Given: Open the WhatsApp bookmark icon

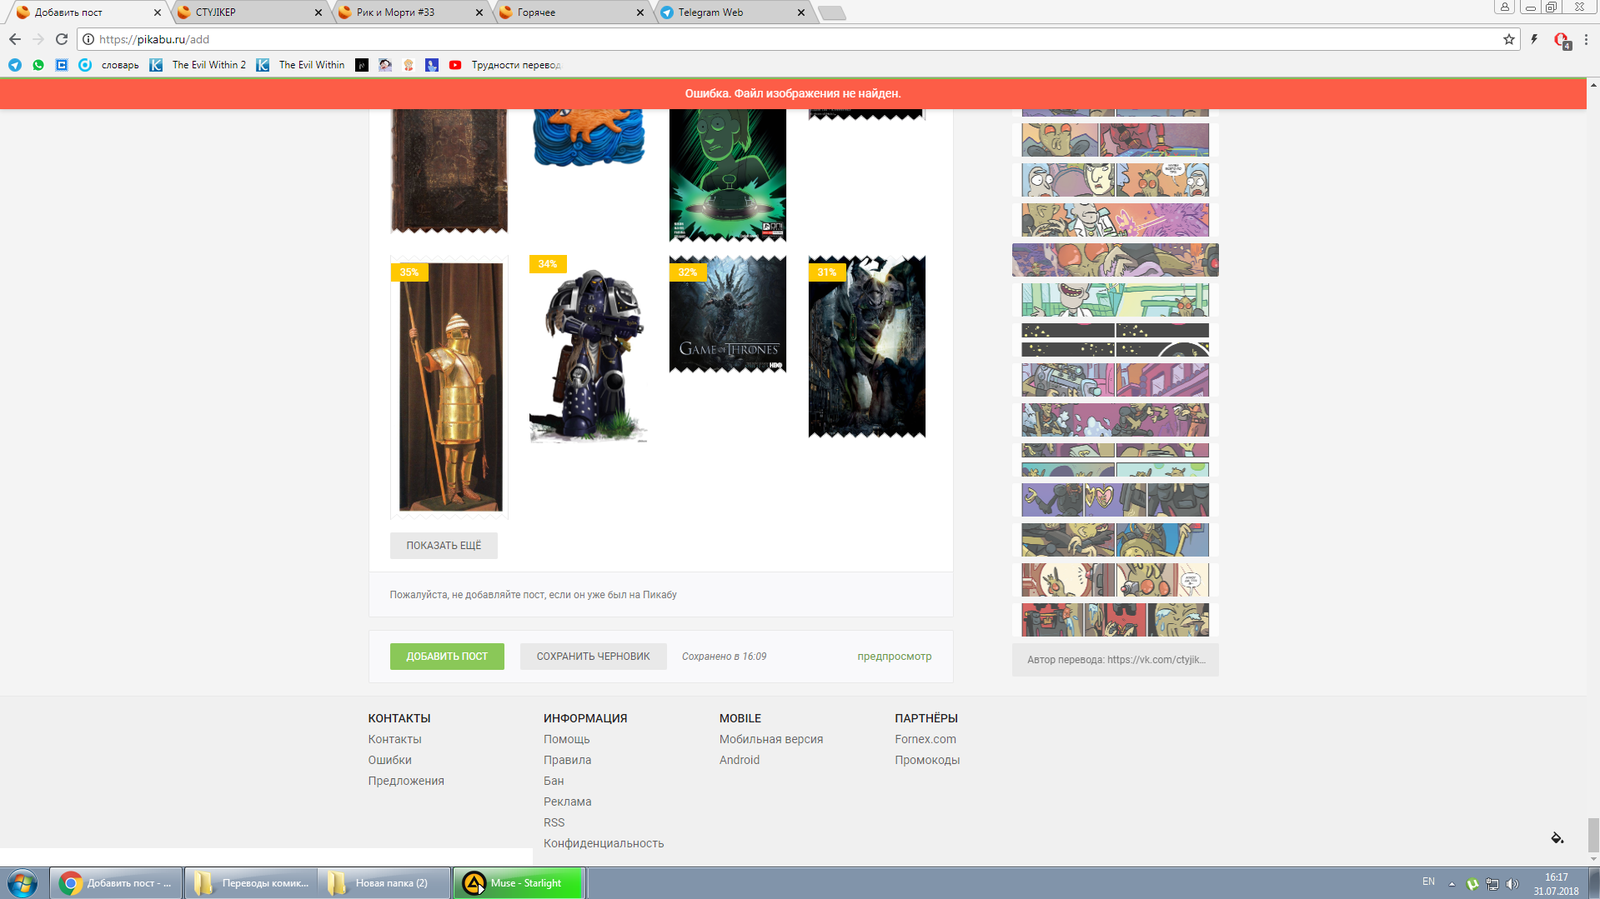Looking at the screenshot, I should pos(38,65).
